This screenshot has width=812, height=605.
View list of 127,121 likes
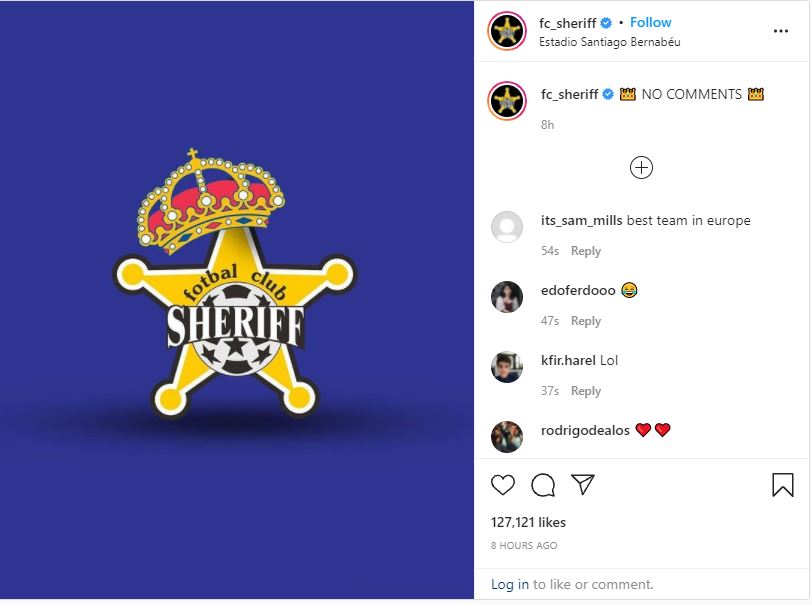(x=528, y=522)
